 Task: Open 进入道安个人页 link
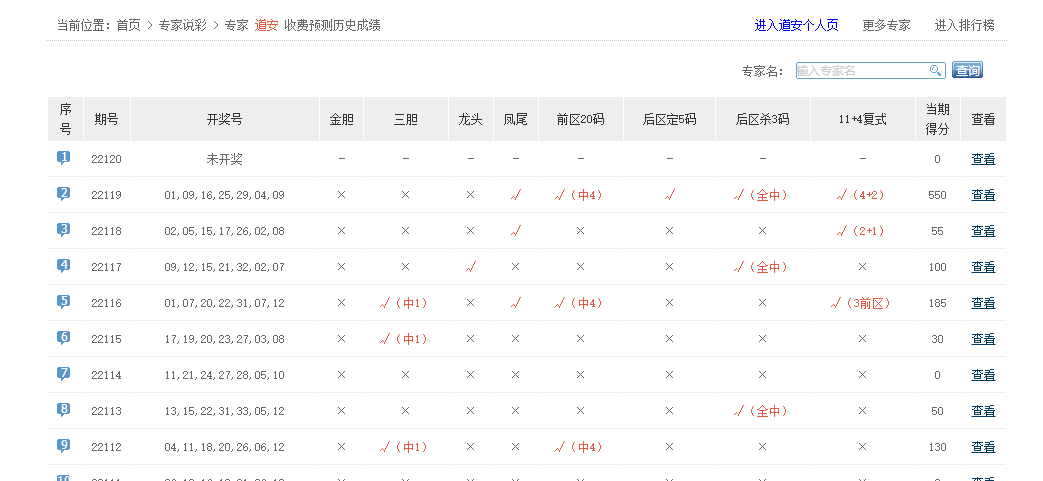click(796, 25)
